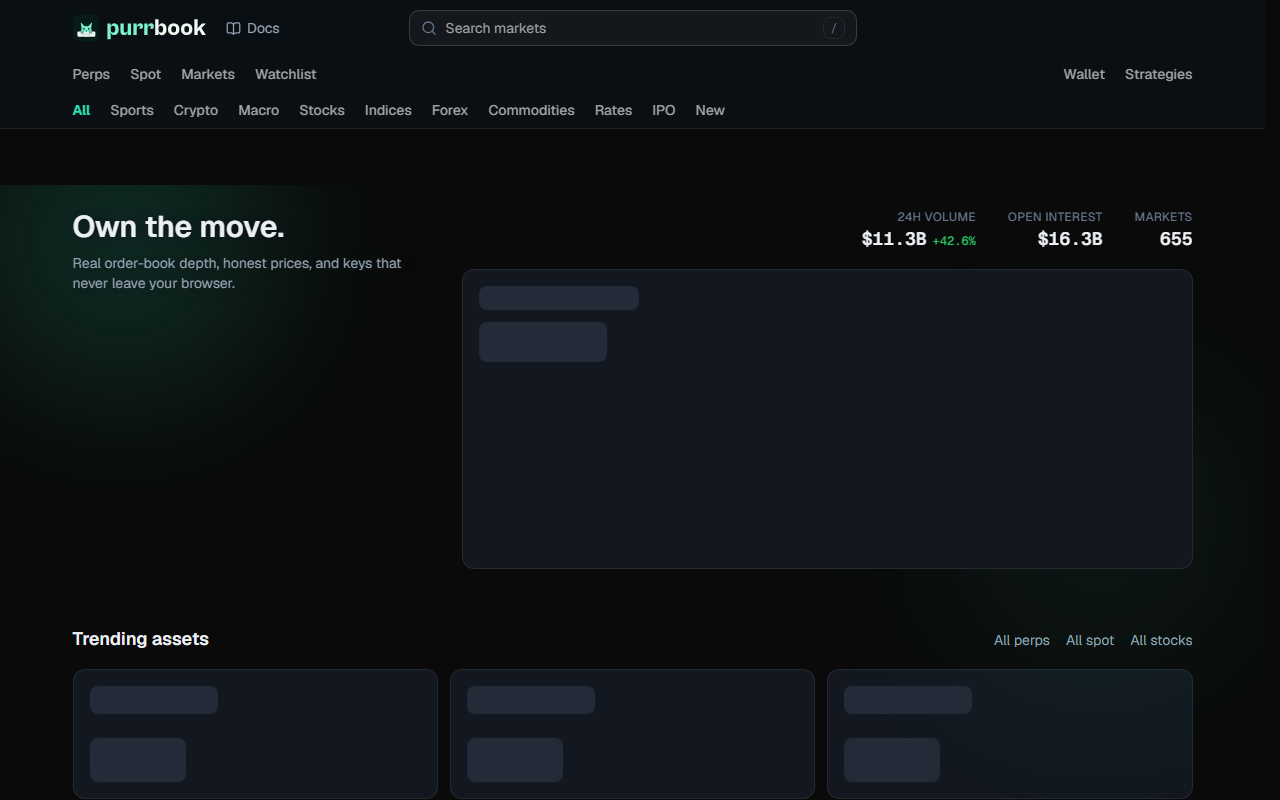Filter by Stocks category
This screenshot has width=1280, height=800.
point(322,110)
